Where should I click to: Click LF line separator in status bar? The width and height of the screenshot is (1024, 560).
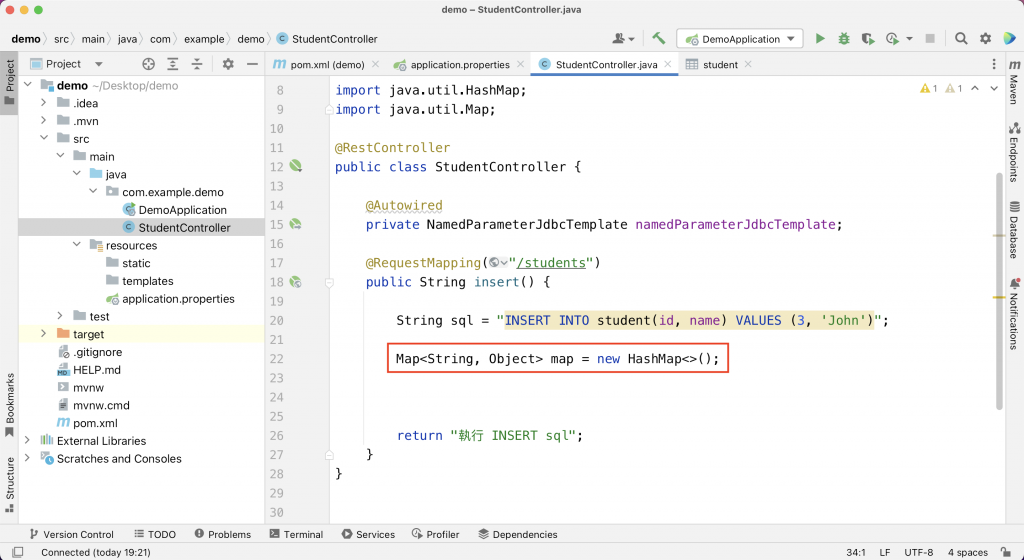(x=885, y=552)
